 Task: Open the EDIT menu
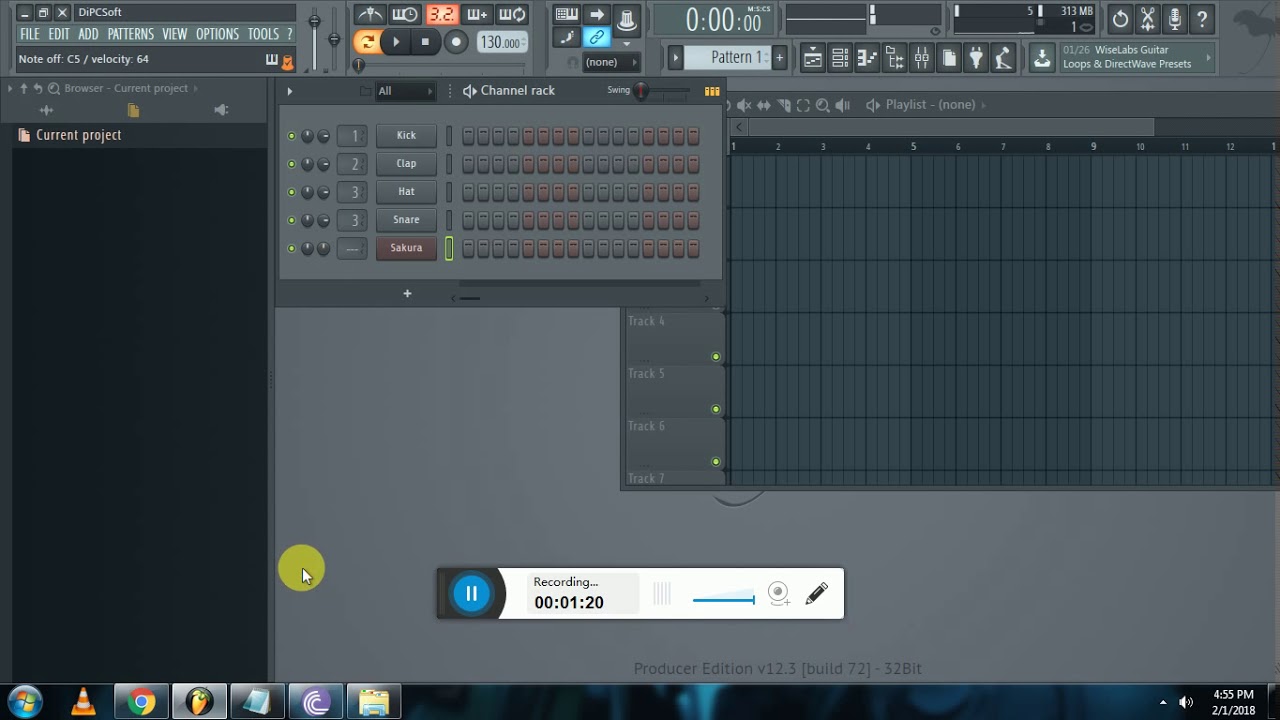(x=59, y=34)
